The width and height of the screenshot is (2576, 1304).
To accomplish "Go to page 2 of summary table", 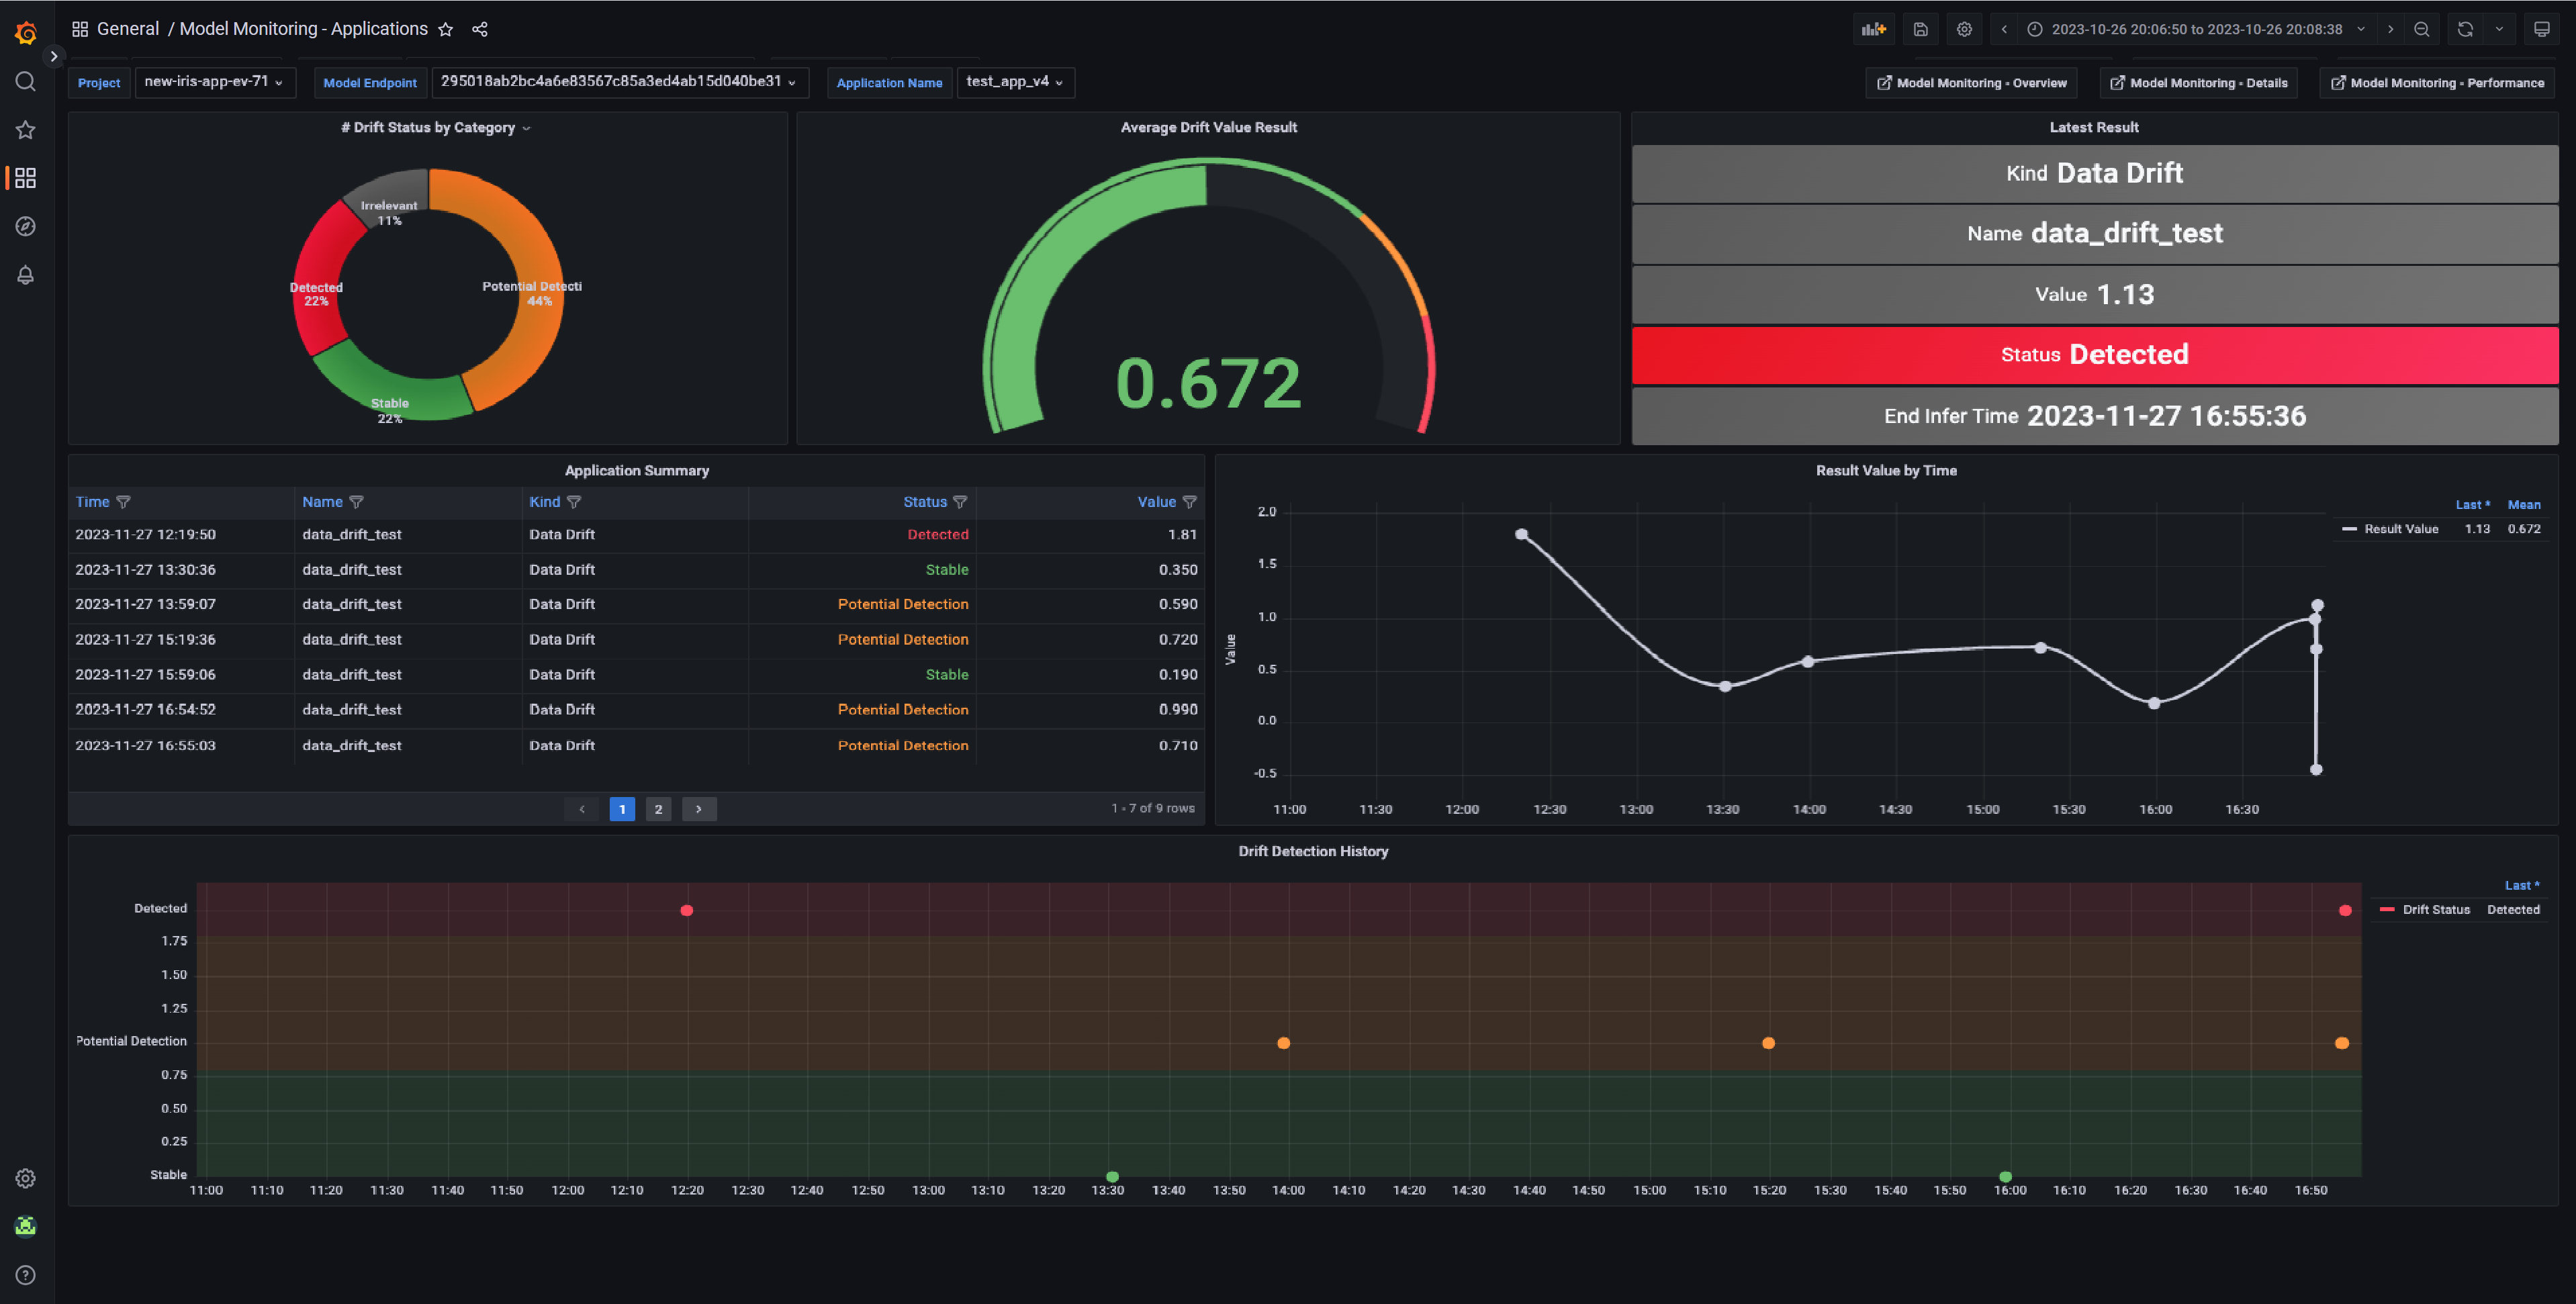I will (x=658, y=809).
